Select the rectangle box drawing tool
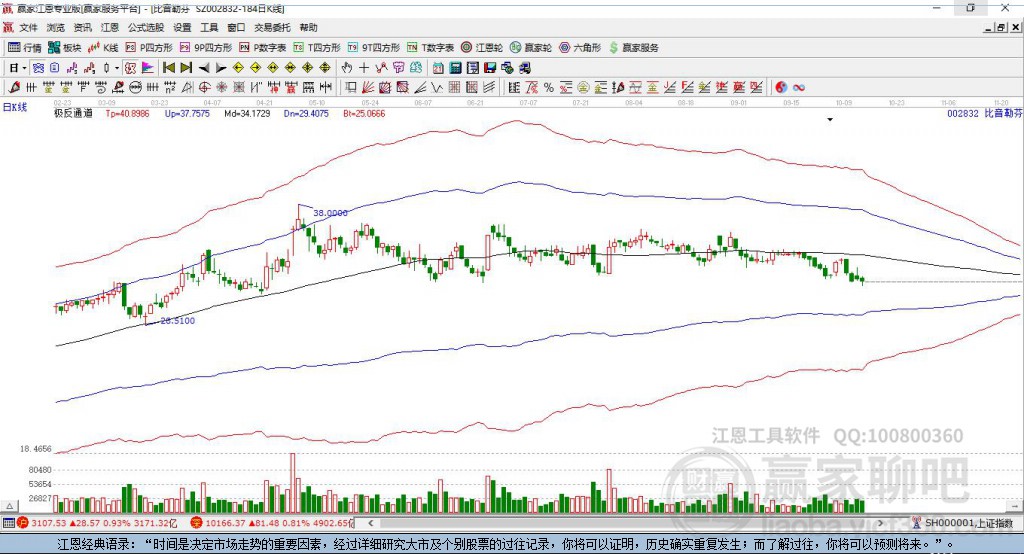 tap(351, 88)
